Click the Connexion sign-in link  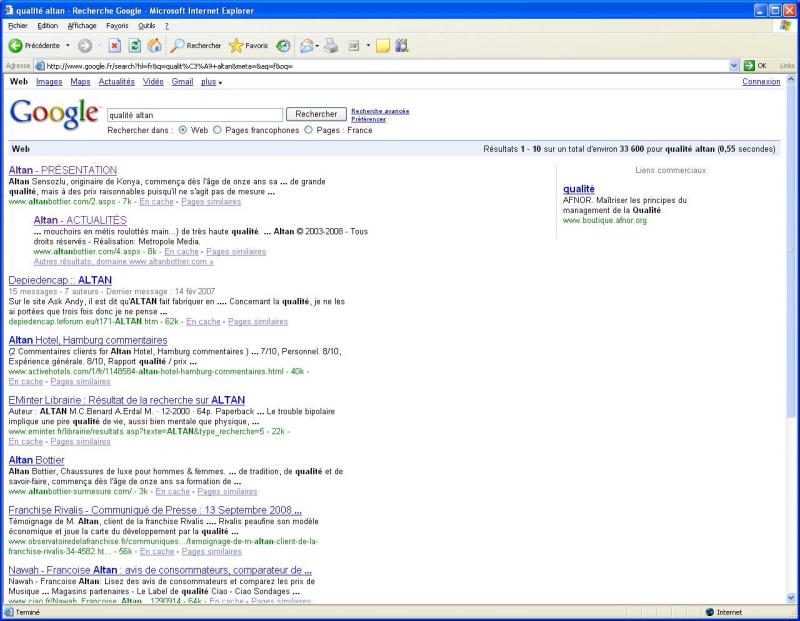761,82
